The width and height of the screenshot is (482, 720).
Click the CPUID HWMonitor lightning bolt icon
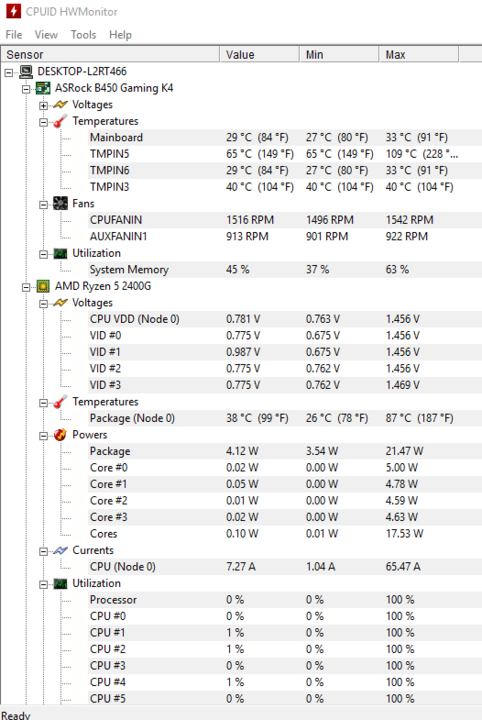pyautogui.click(x=13, y=11)
